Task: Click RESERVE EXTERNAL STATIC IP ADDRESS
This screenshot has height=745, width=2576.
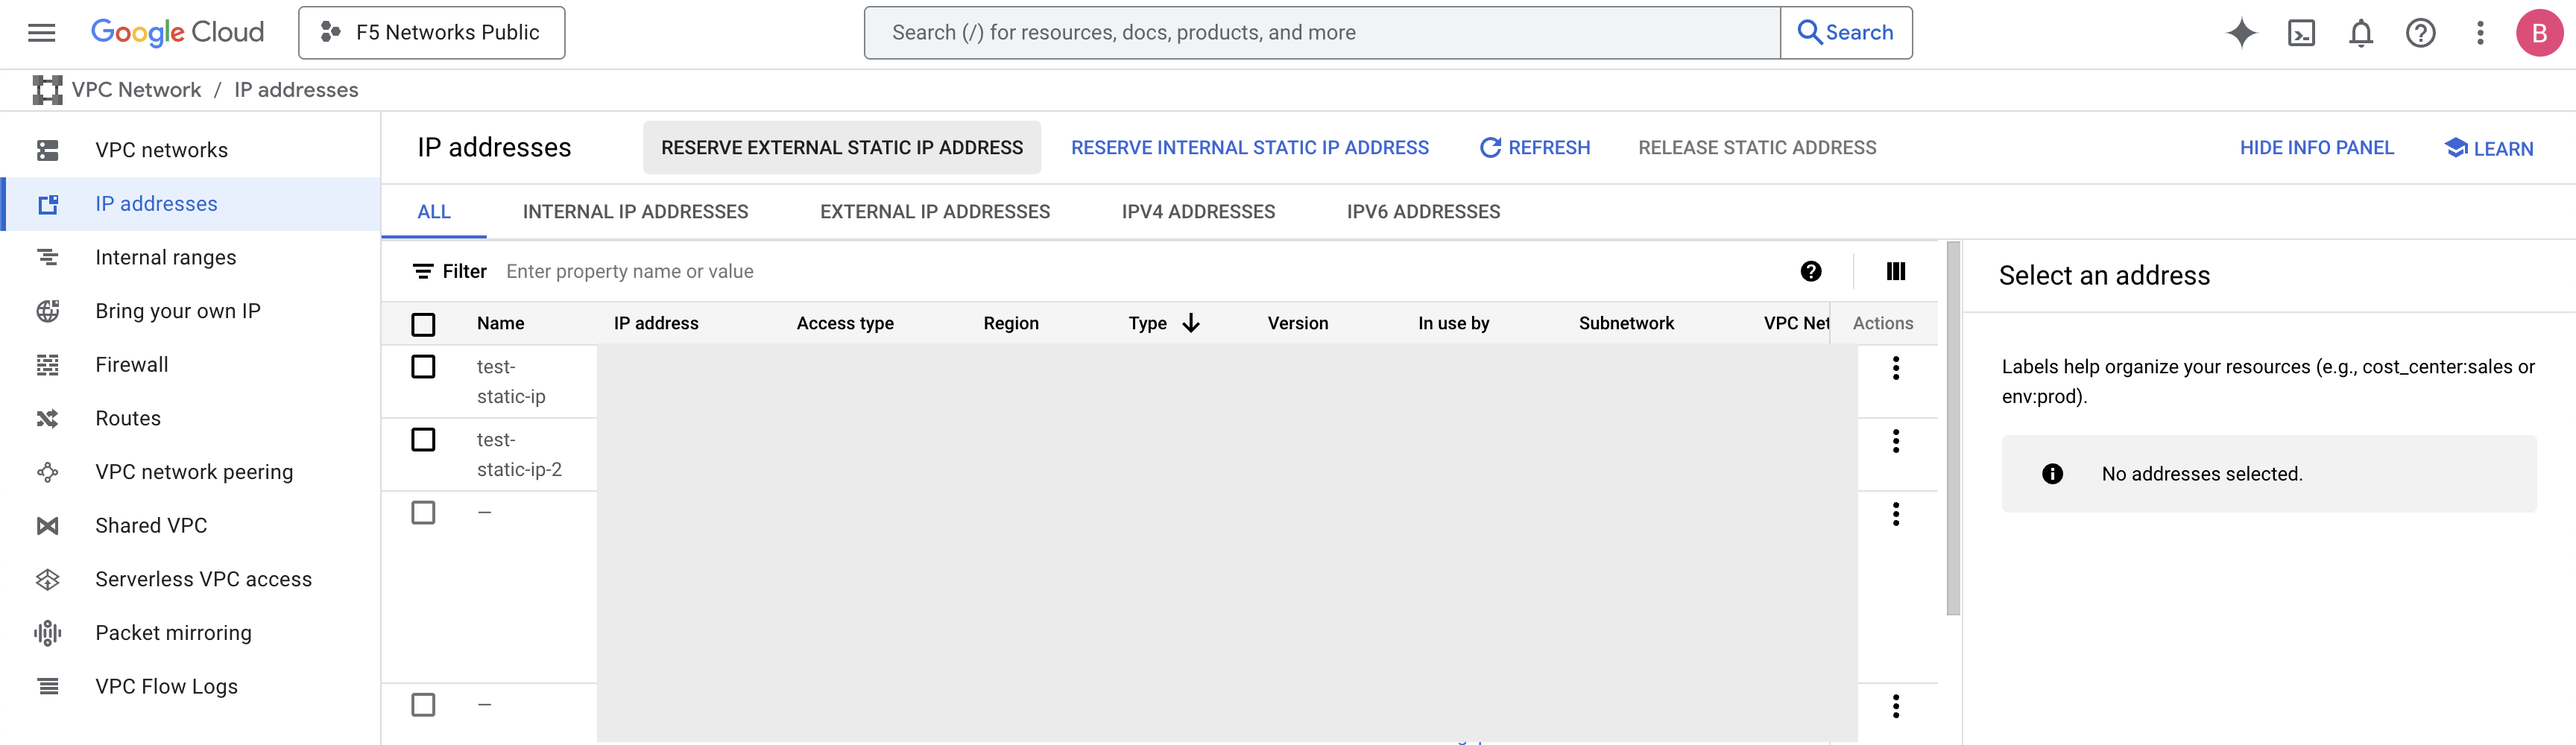Action: click(841, 147)
